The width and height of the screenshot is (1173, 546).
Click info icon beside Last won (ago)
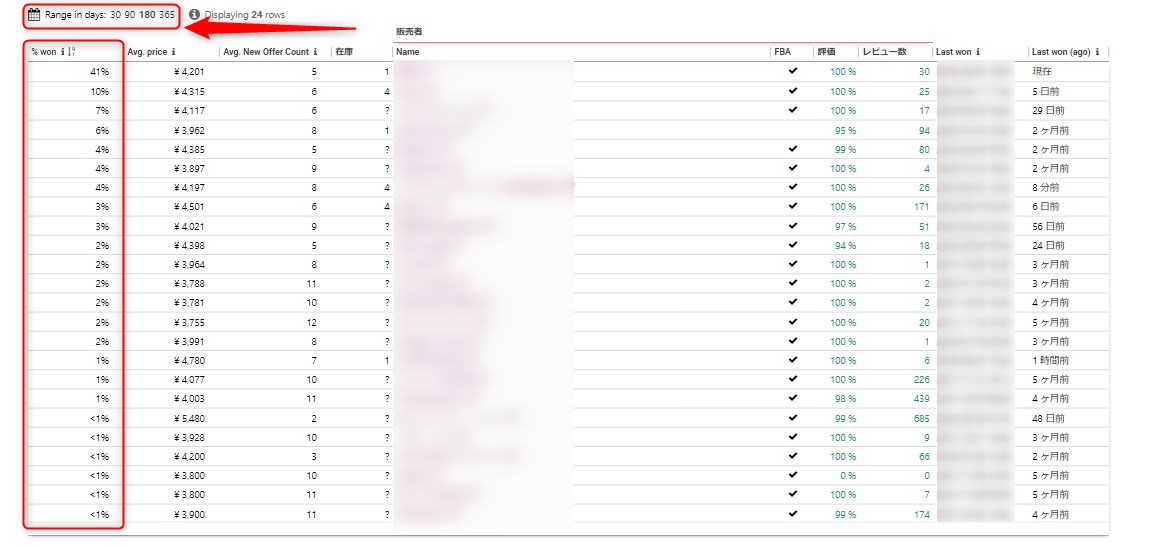point(1097,52)
